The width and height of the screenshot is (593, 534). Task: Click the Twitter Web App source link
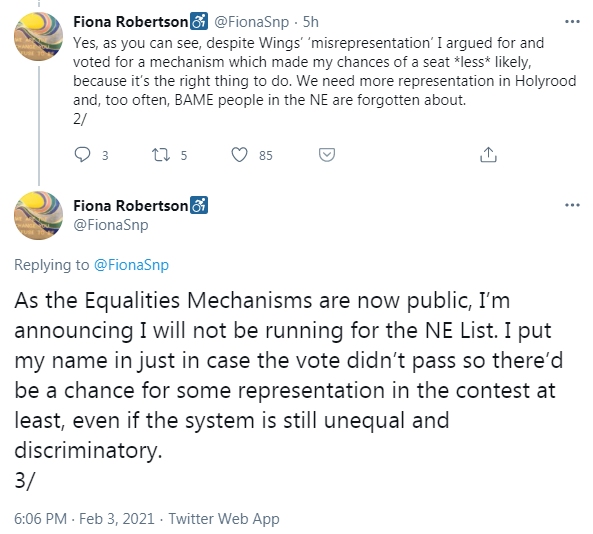224,518
